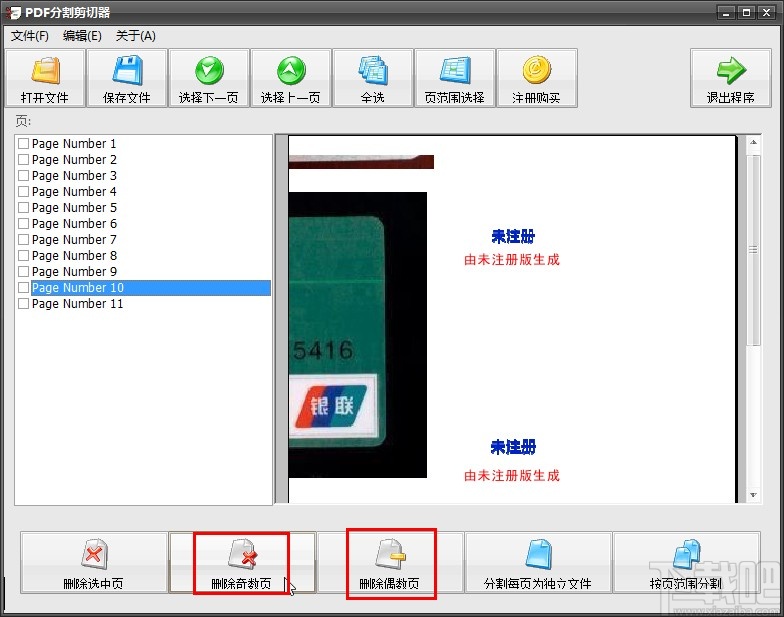
Task: Click the 注册购买 coin icon
Action: [536, 70]
